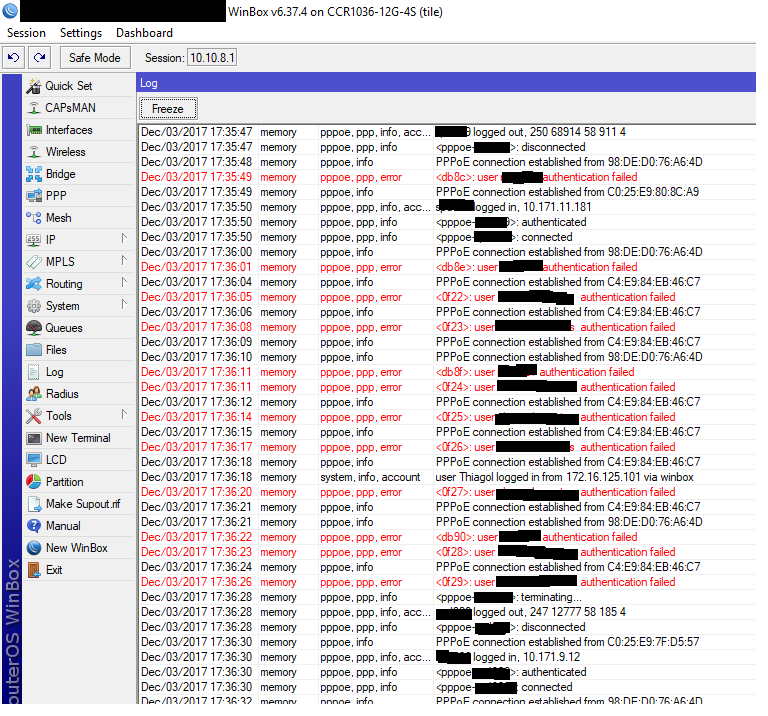The width and height of the screenshot is (768, 716).
Task: Click the Exit door icon
Action: [34, 570]
